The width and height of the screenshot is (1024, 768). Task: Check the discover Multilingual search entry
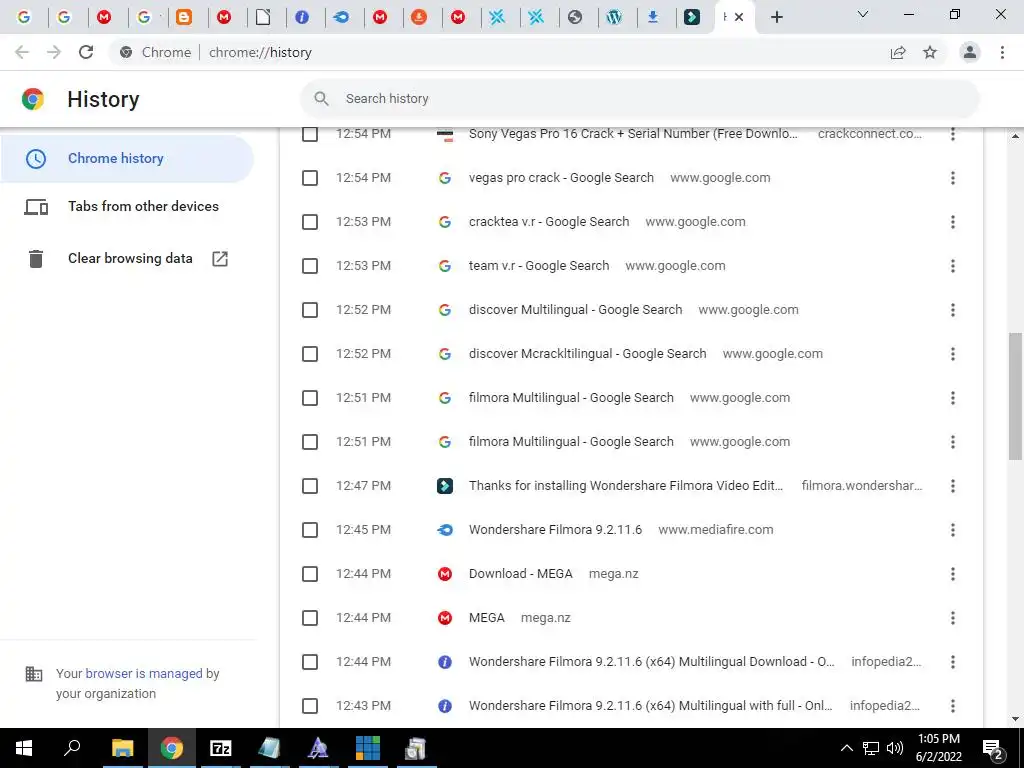click(x=310, y=310)
